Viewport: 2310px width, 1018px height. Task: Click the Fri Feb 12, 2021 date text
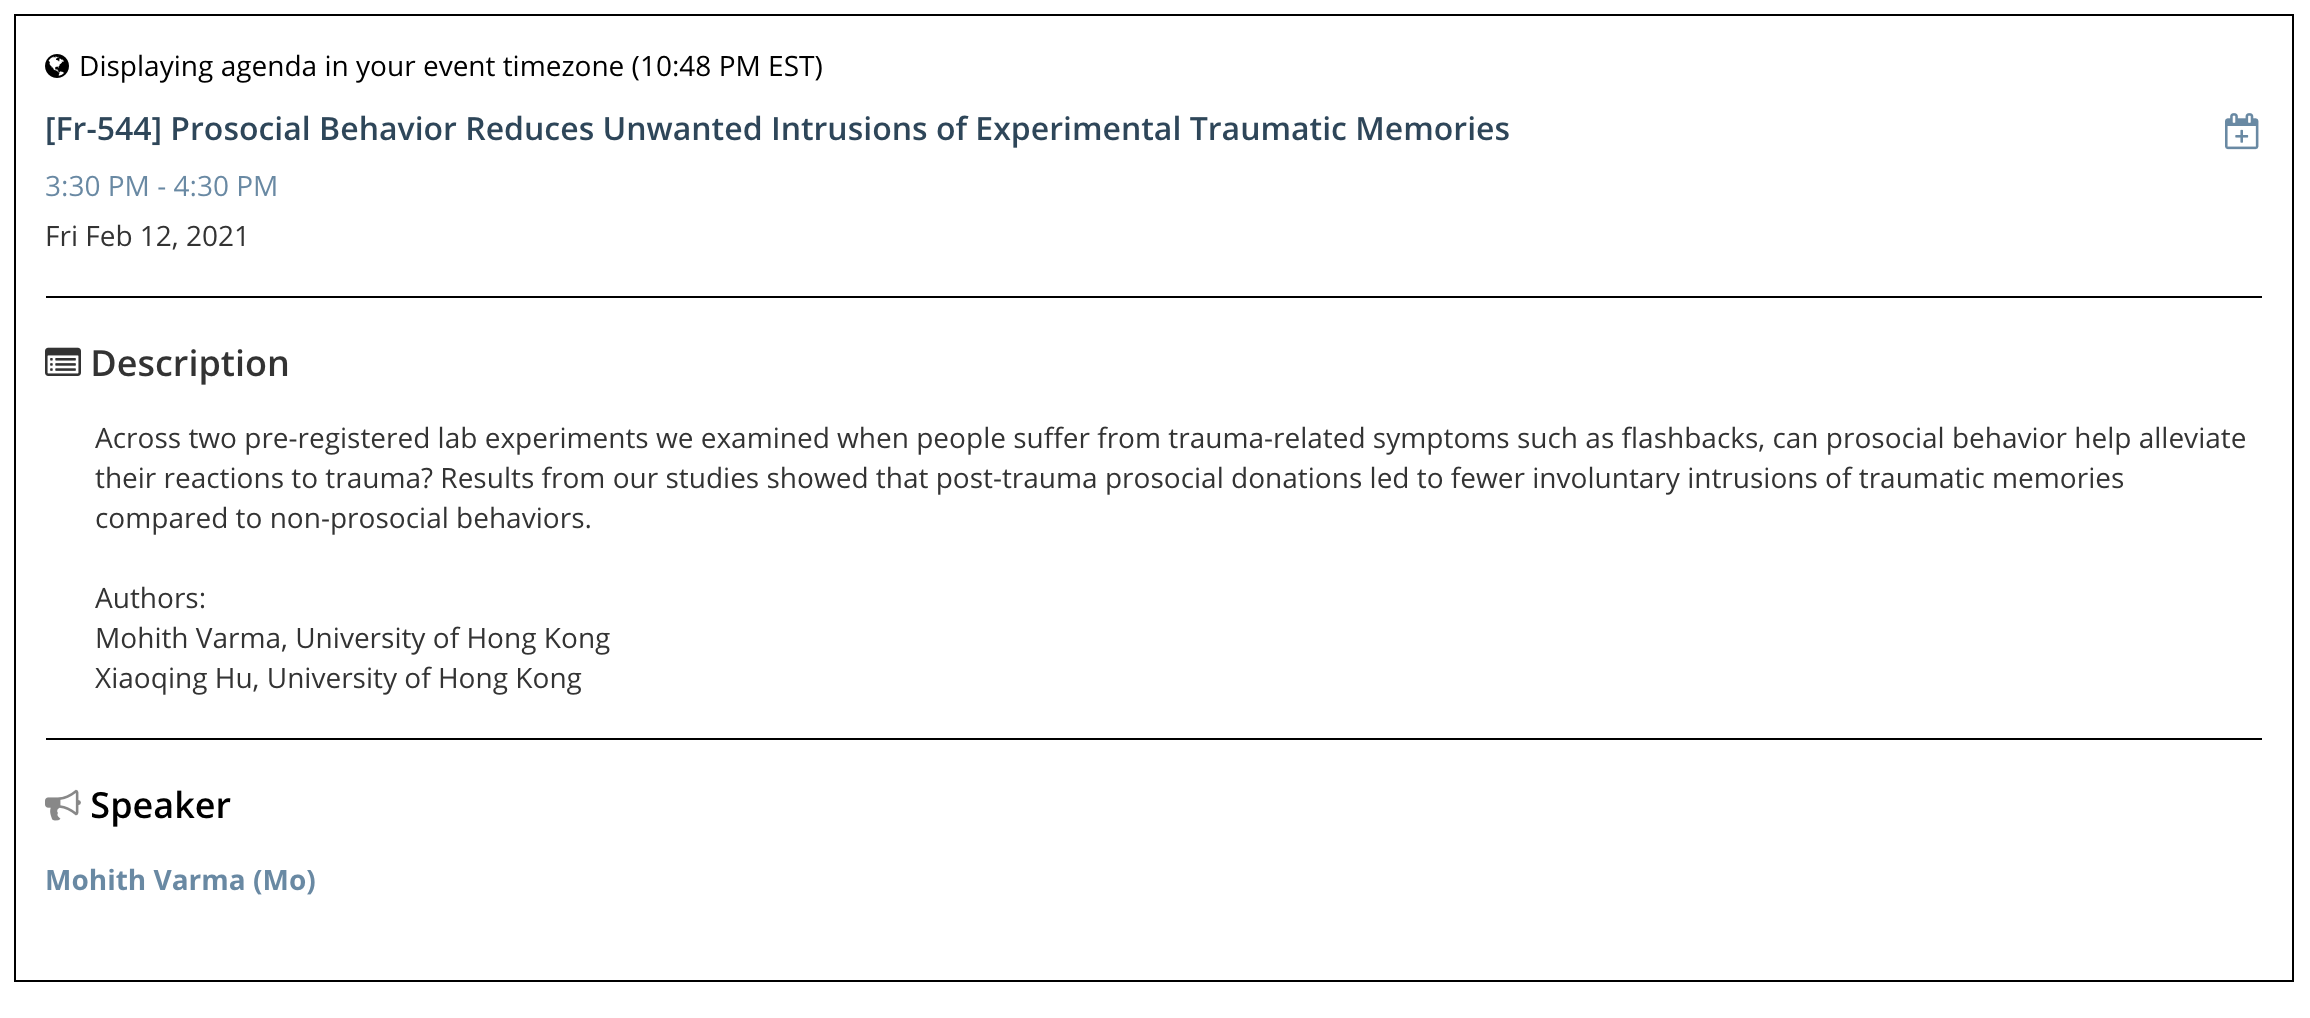point(147,236)
